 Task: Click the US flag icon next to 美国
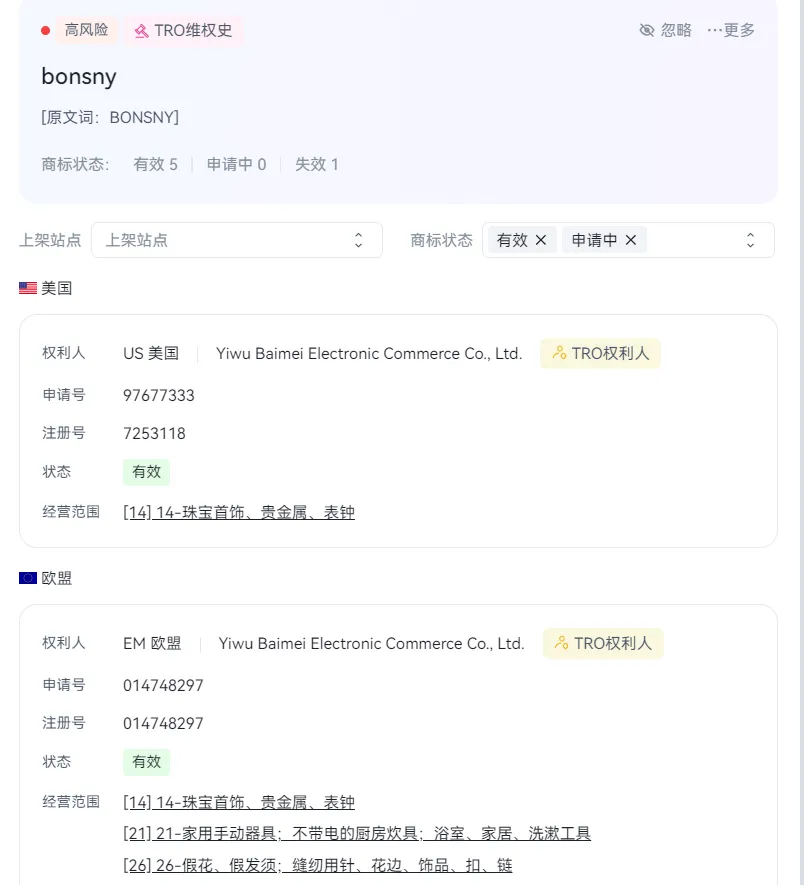(28, 288)
